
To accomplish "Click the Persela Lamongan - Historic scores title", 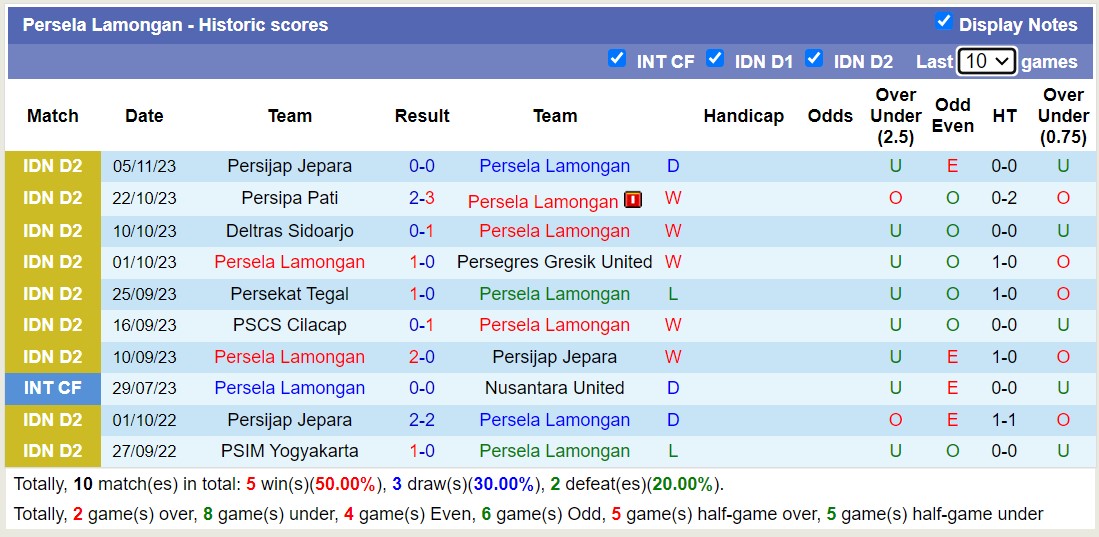I will pyautogui.click(x=175, y=25).
